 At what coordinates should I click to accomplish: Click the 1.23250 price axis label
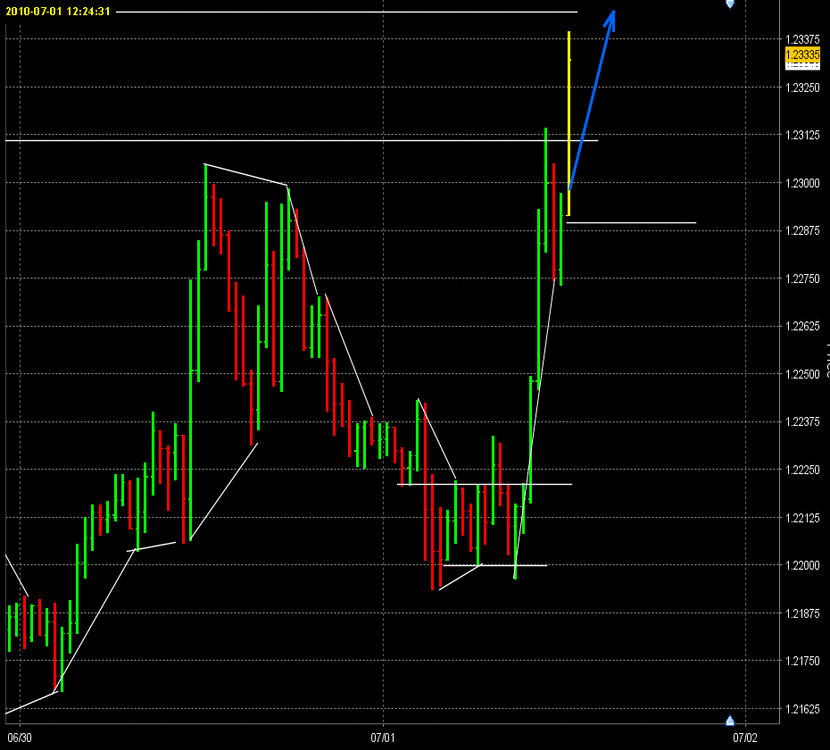[x=802, y=88]
